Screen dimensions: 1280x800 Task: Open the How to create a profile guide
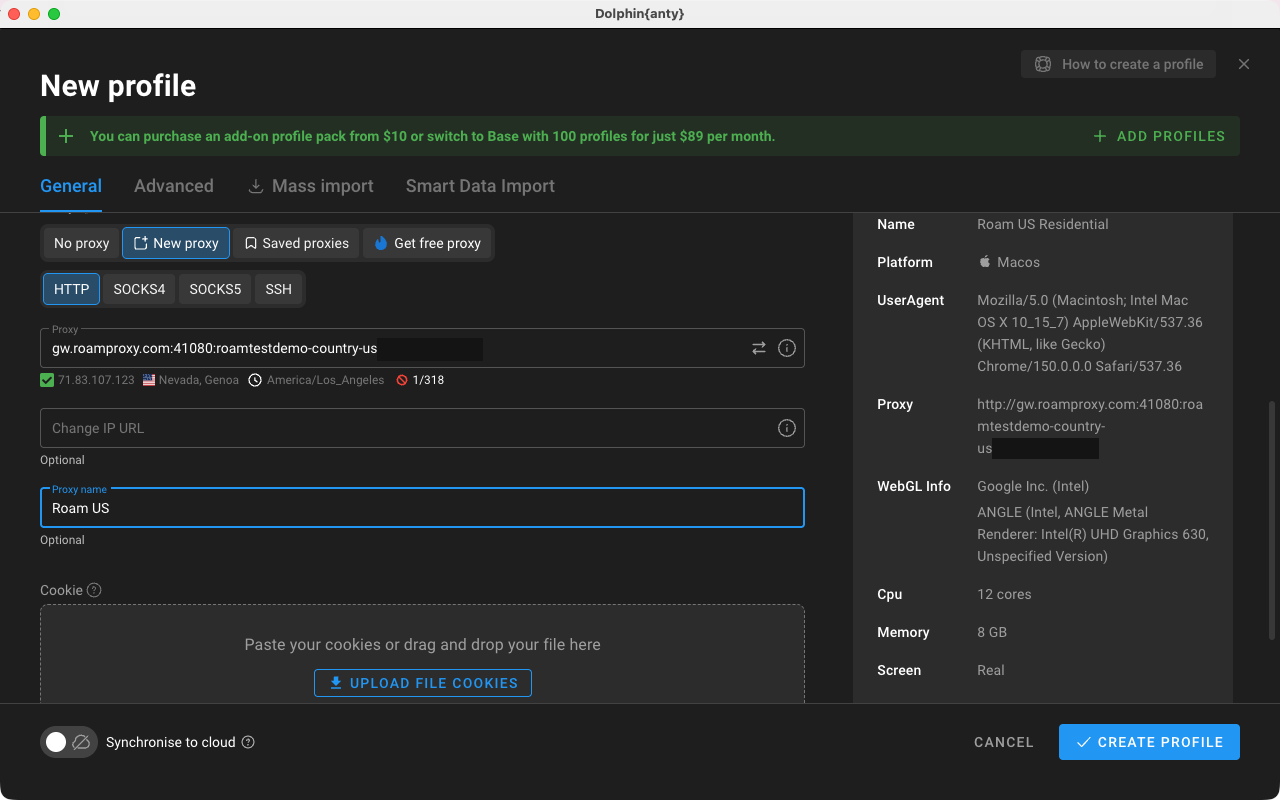point(1118,64)
